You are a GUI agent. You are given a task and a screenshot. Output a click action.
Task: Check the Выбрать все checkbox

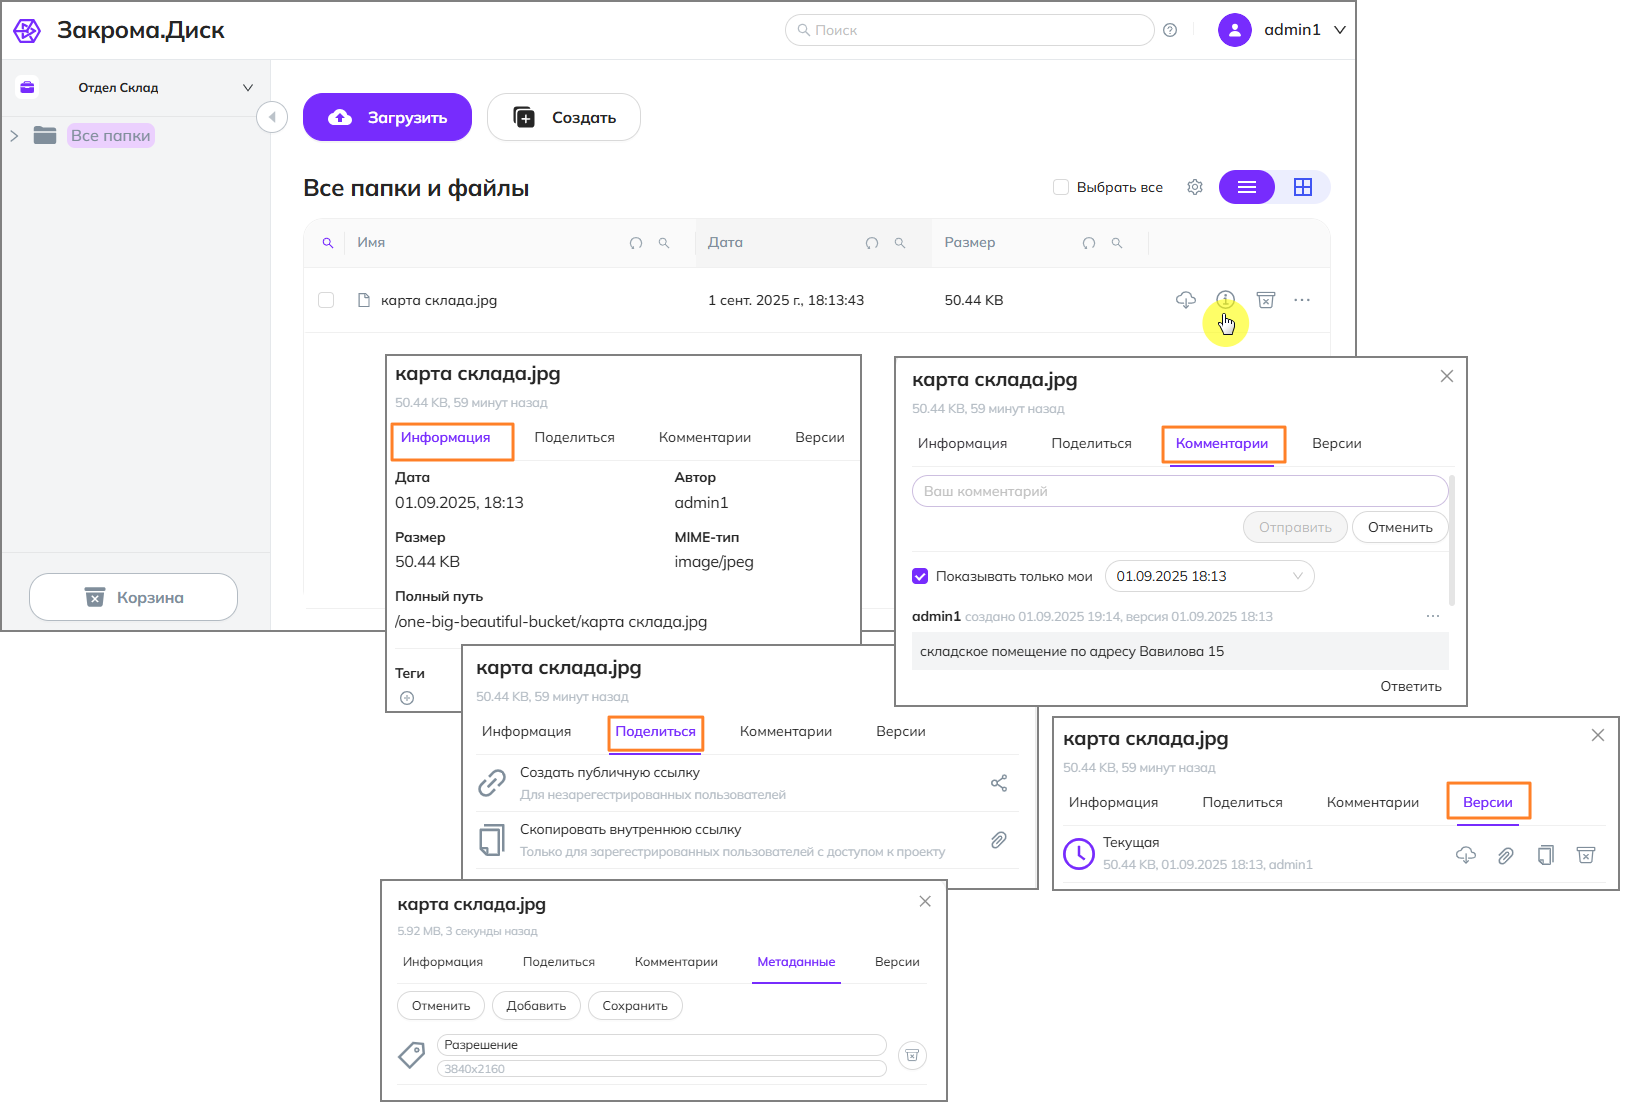[x=1061, y=187]
